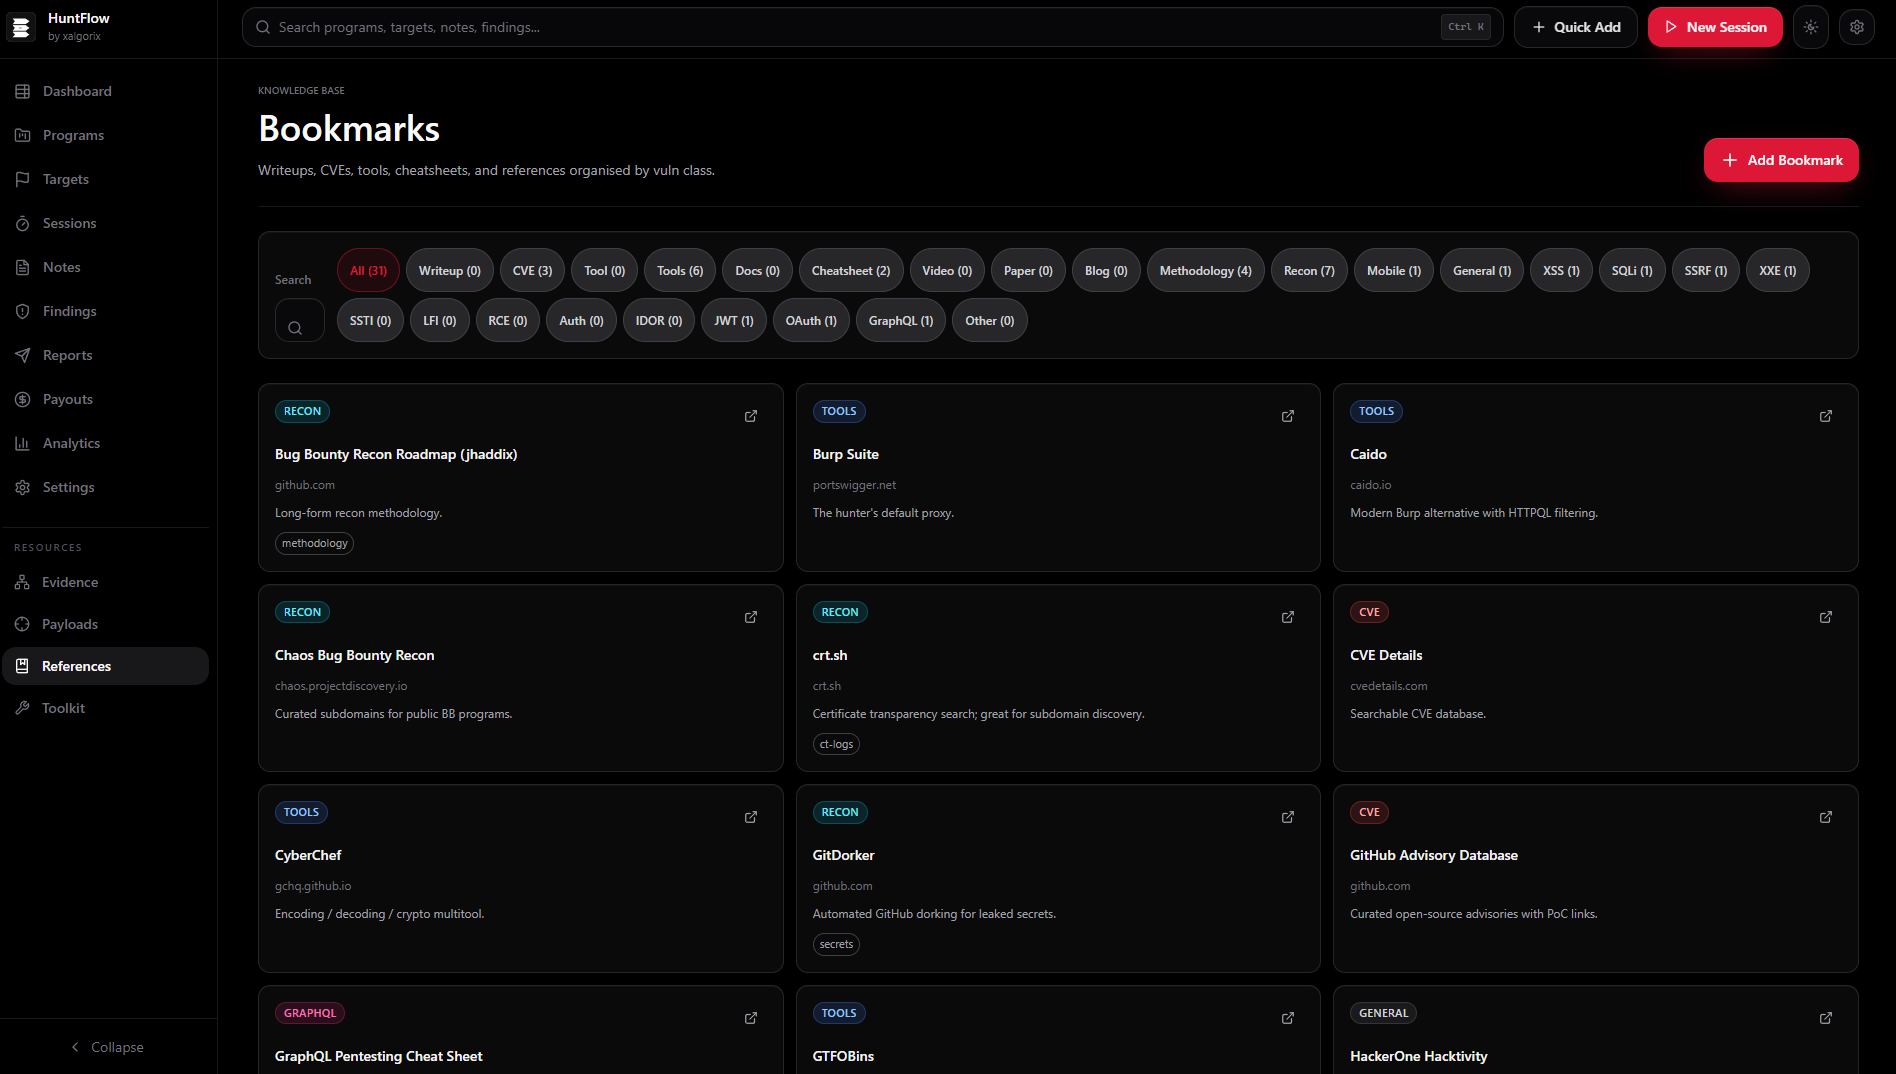Viewport: 1896px width, 1074px height.
Task: Click the Settings gear icon in sidebar
Action: (22, 487)
